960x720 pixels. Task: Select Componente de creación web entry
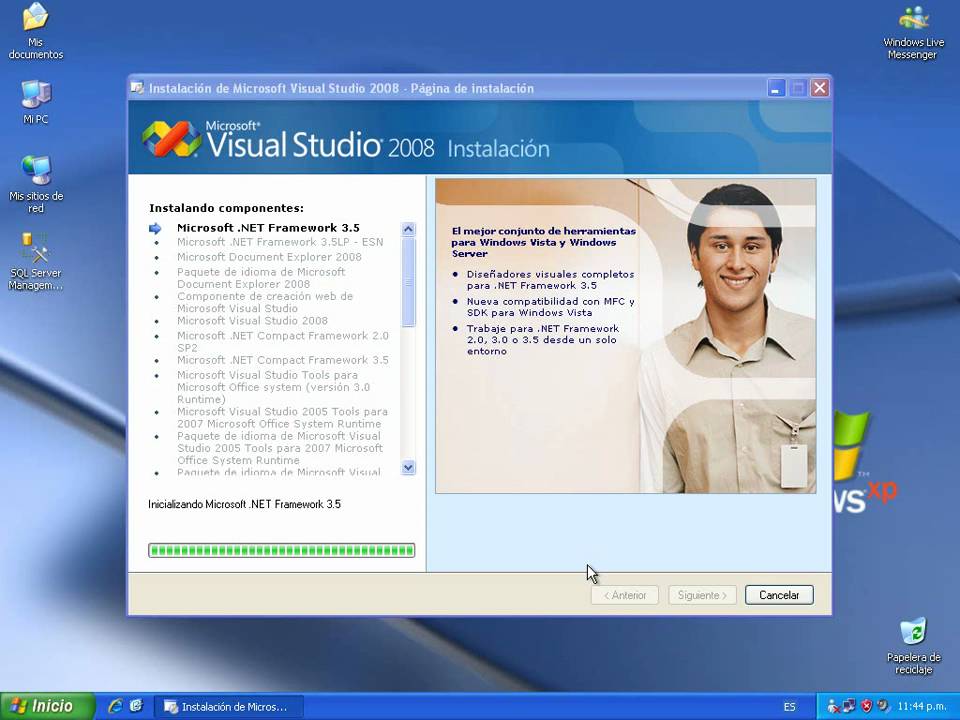(x=265, y=302)
